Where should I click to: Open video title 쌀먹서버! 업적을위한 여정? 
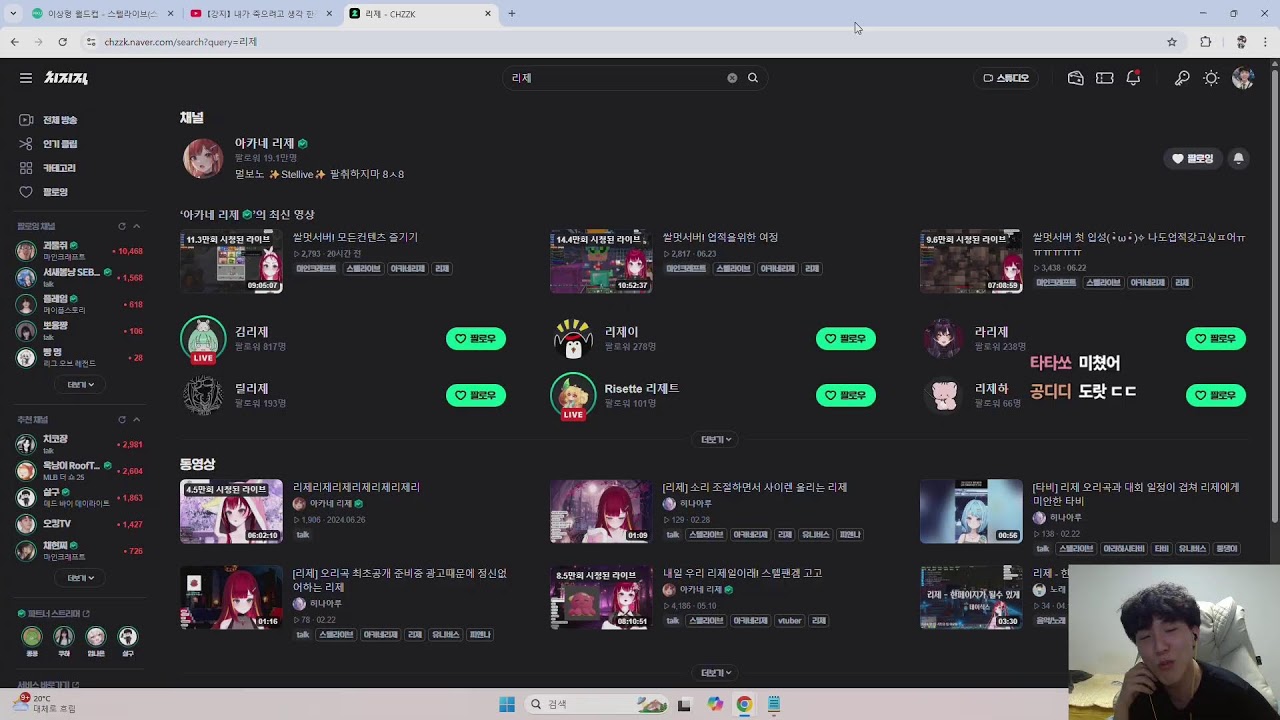point(721,238)
